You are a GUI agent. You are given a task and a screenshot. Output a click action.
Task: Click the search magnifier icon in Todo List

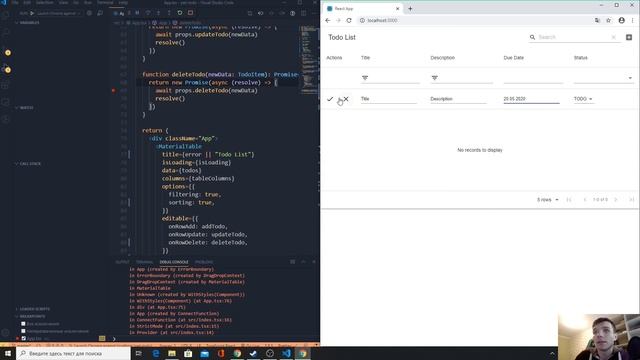[532, 37]
